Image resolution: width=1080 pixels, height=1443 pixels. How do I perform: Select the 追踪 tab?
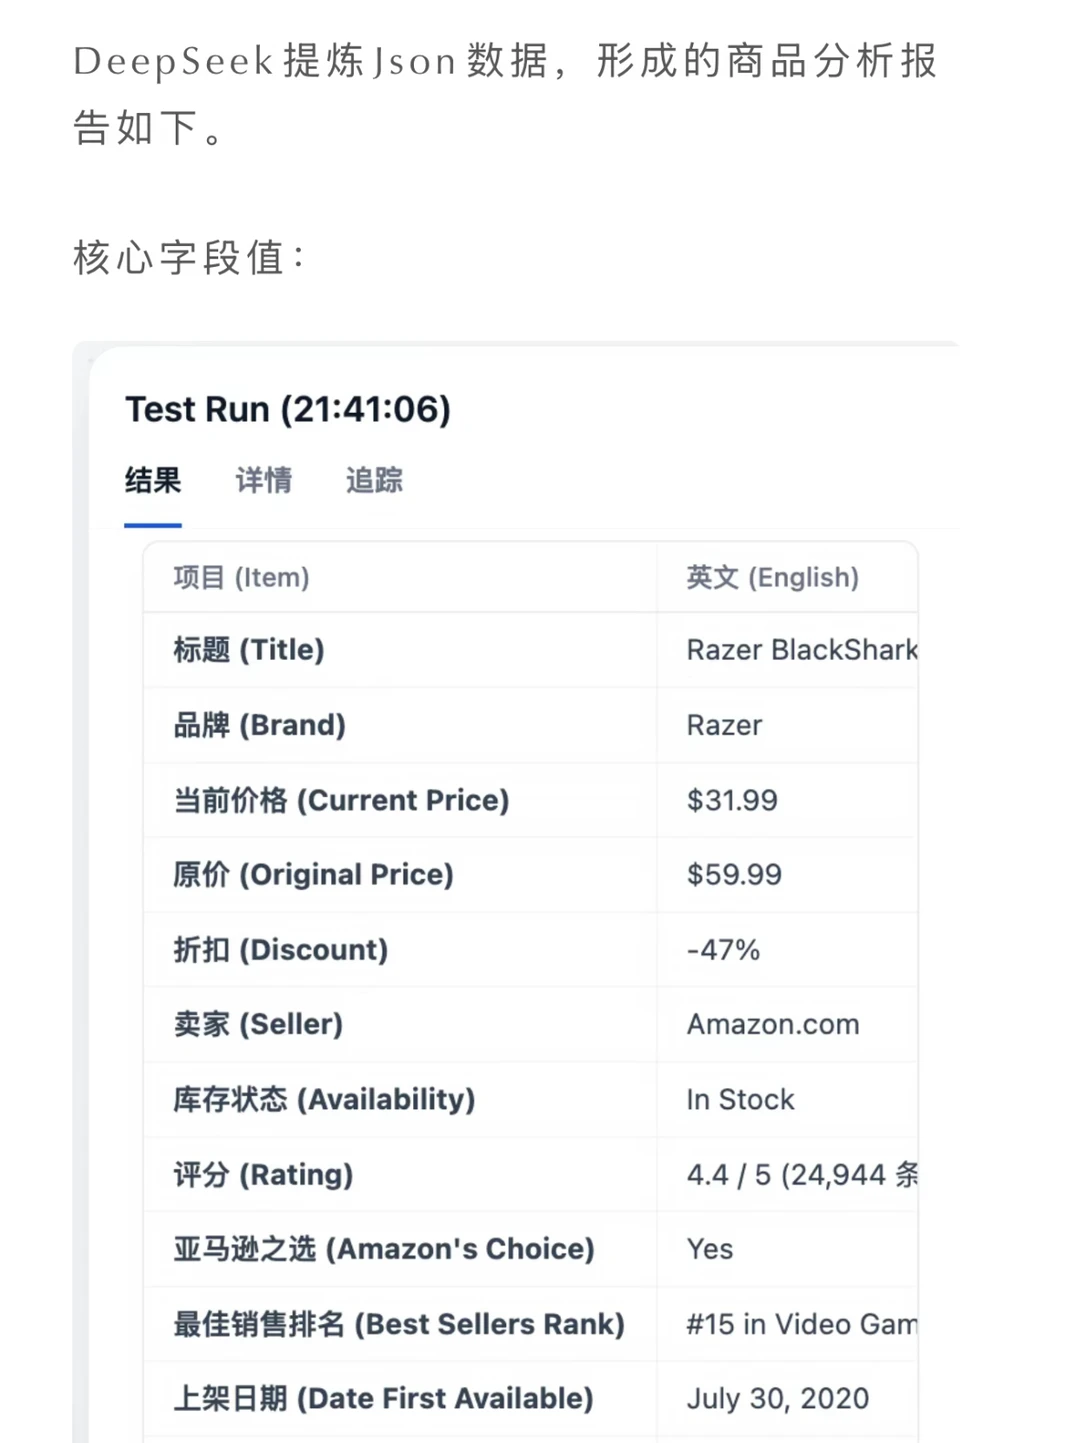coord(374,481)
